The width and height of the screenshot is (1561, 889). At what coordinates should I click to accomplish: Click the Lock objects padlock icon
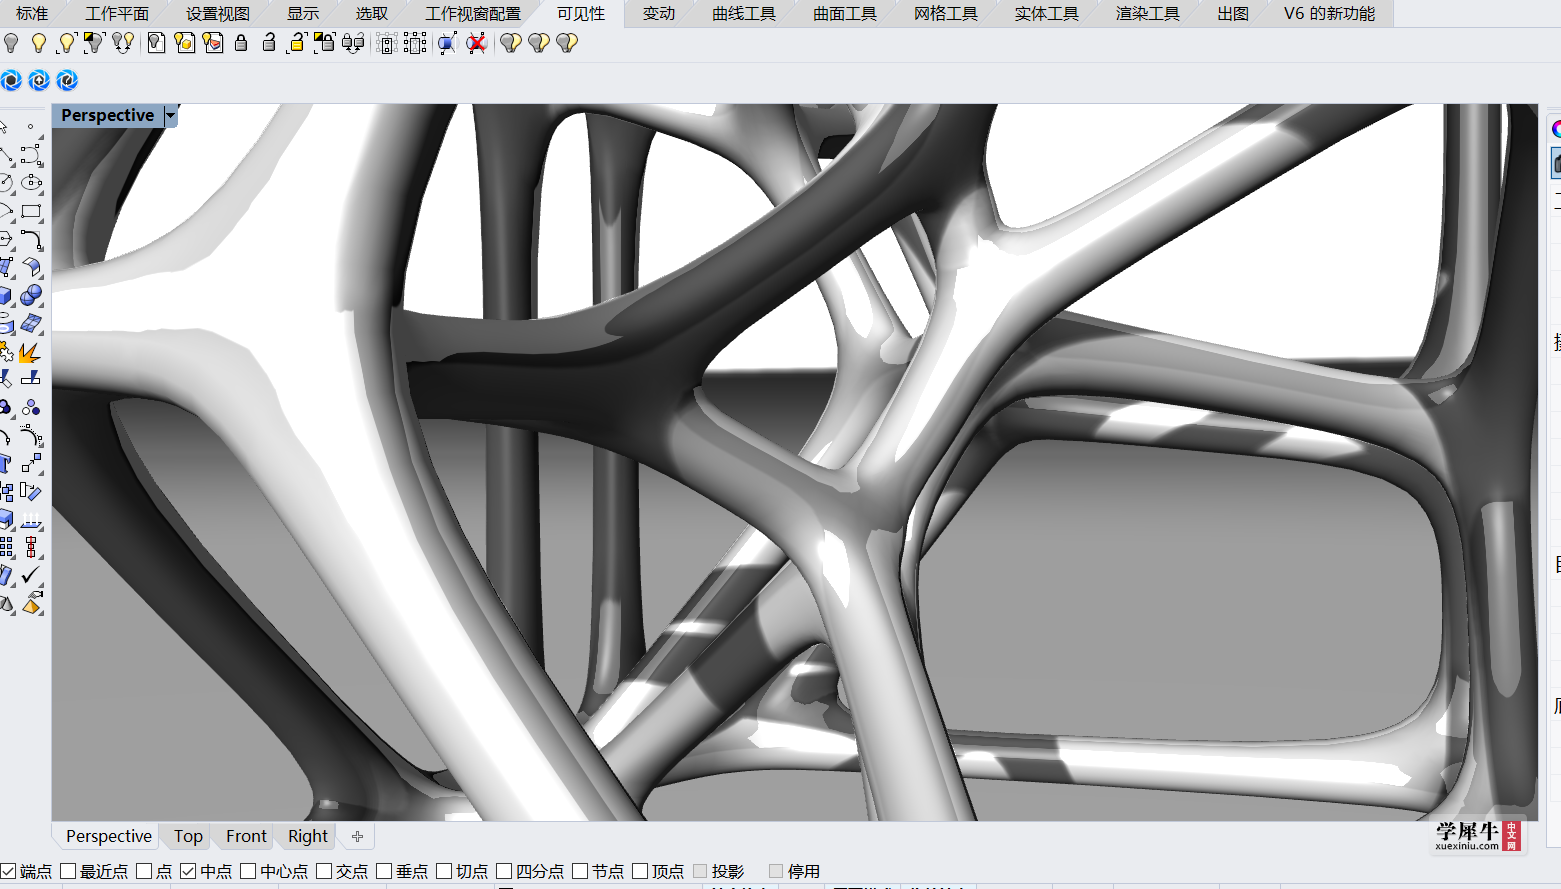(x=241, y=43)
